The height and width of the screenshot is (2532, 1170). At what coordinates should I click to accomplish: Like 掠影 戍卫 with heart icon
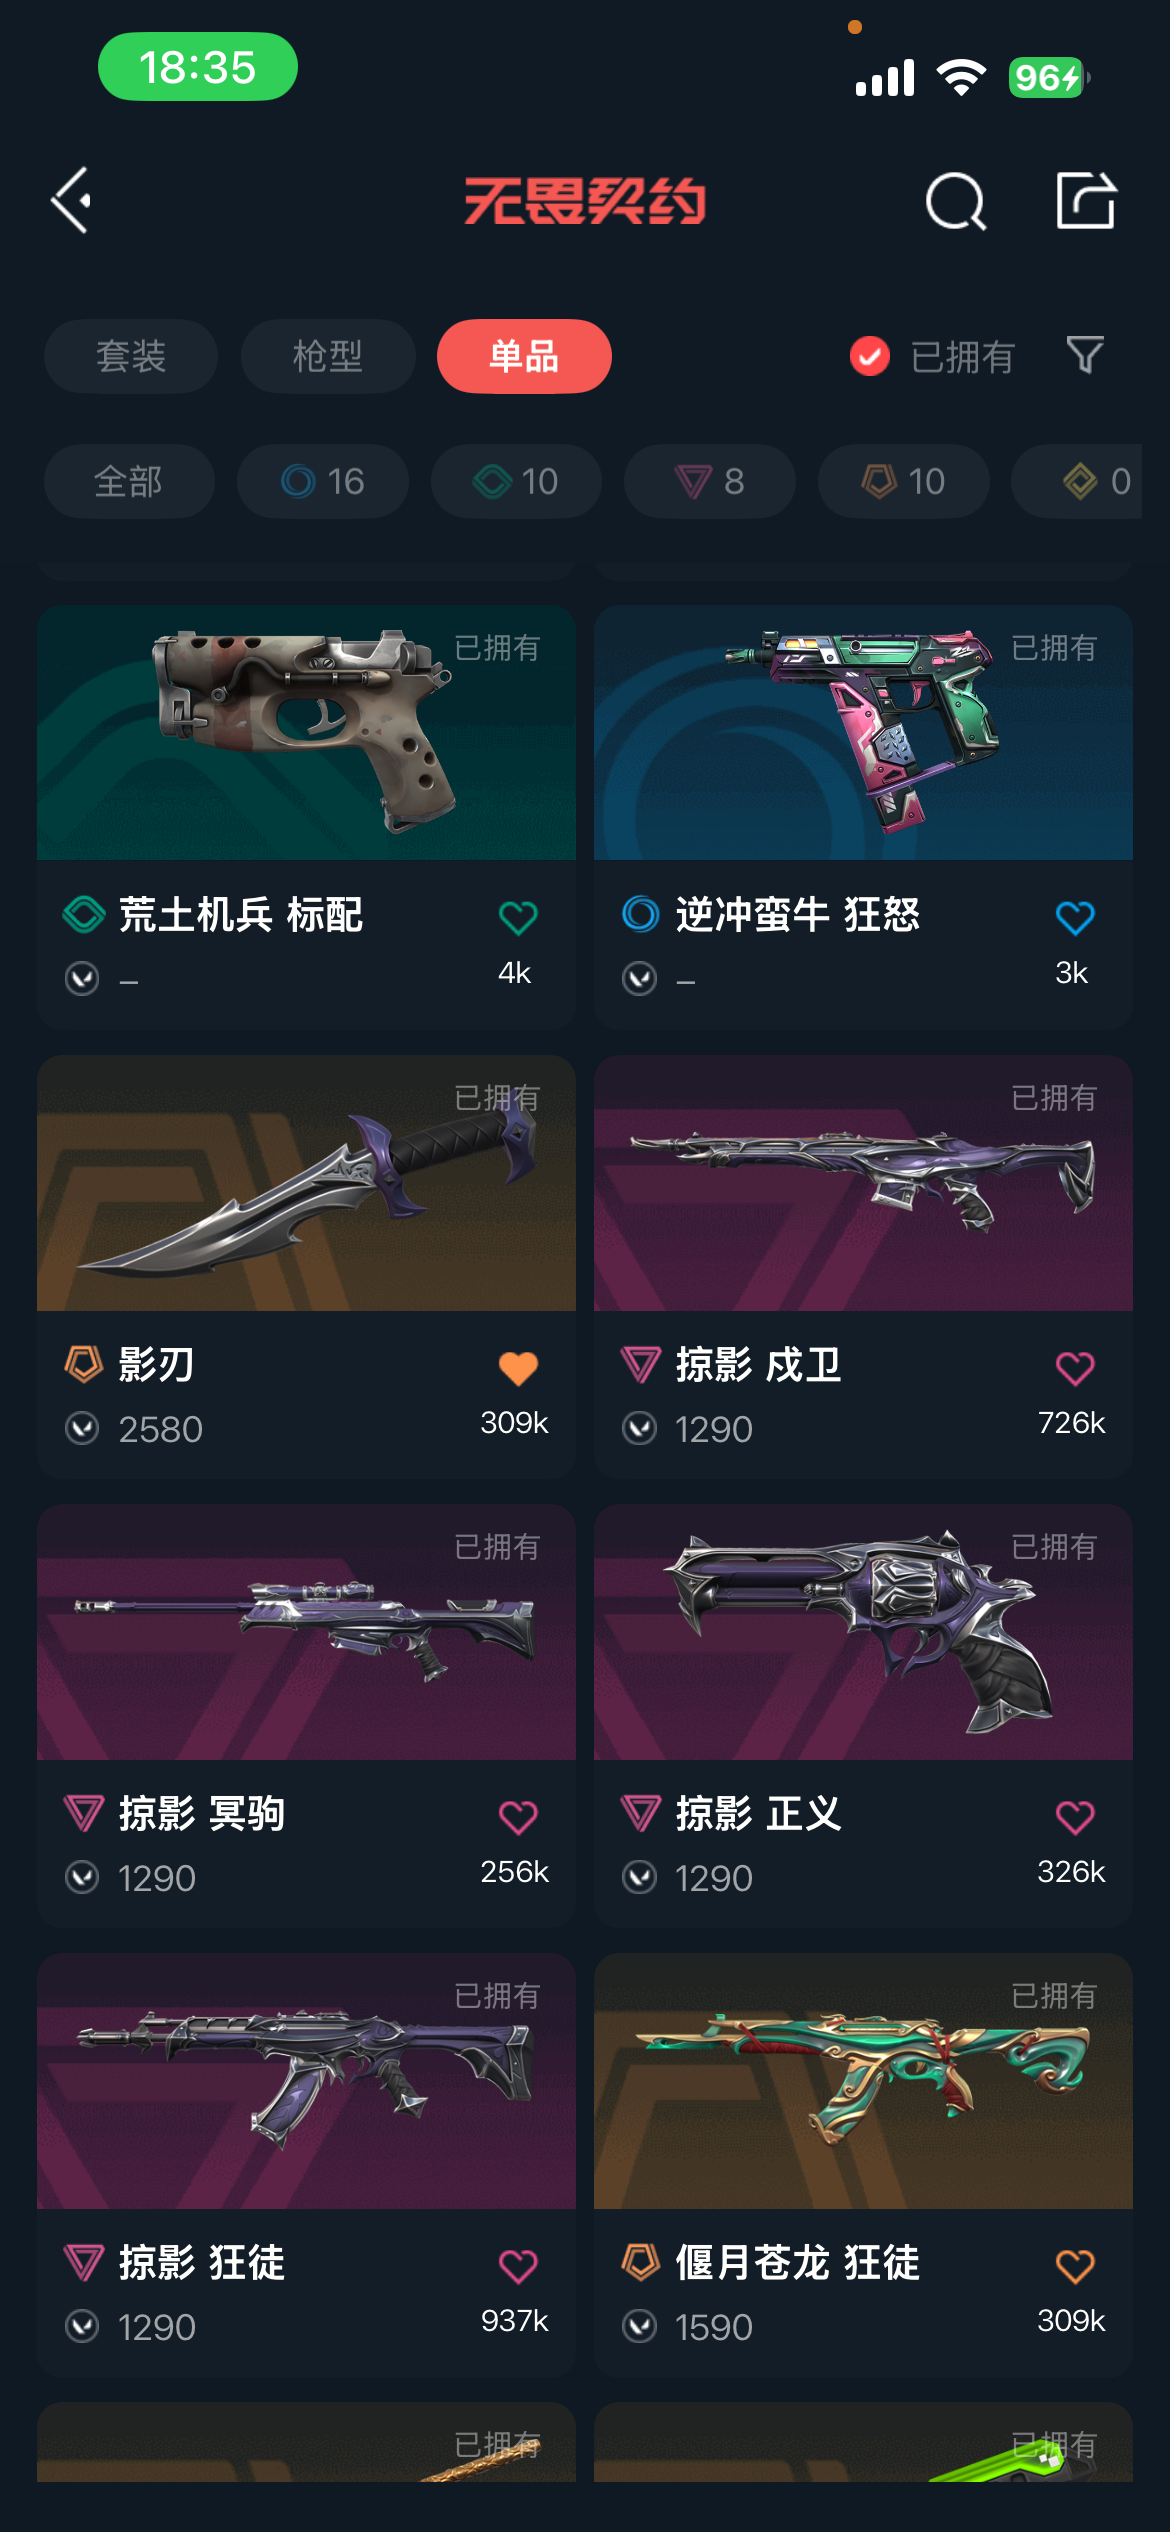pos(1075,1367)
